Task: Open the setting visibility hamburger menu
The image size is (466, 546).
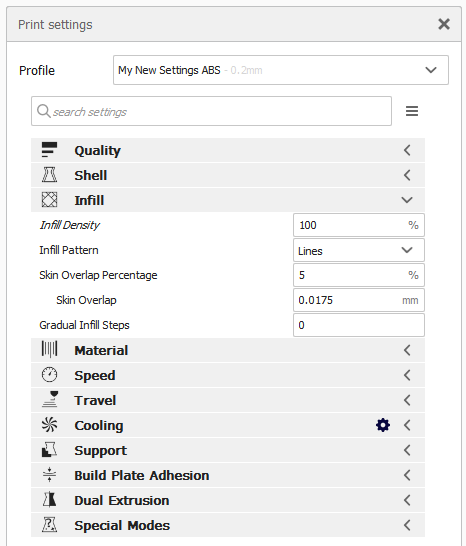Action: (x=412, y=111)
